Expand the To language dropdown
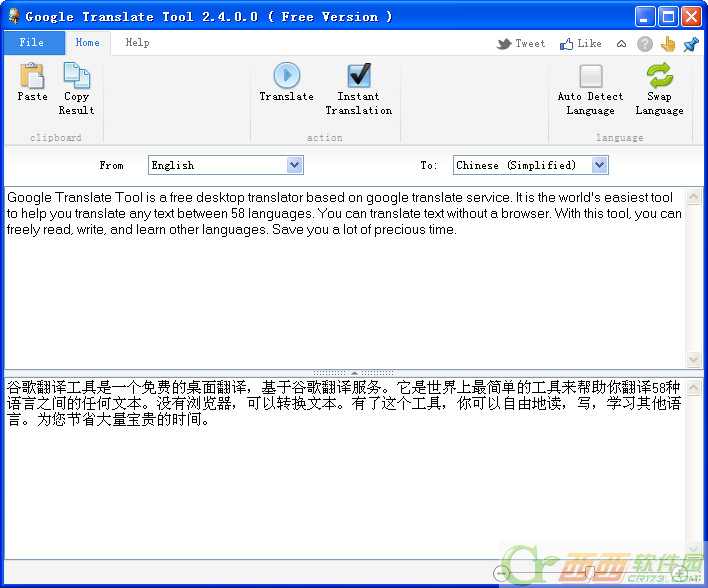The image size is (708, 588). (599, 165)
